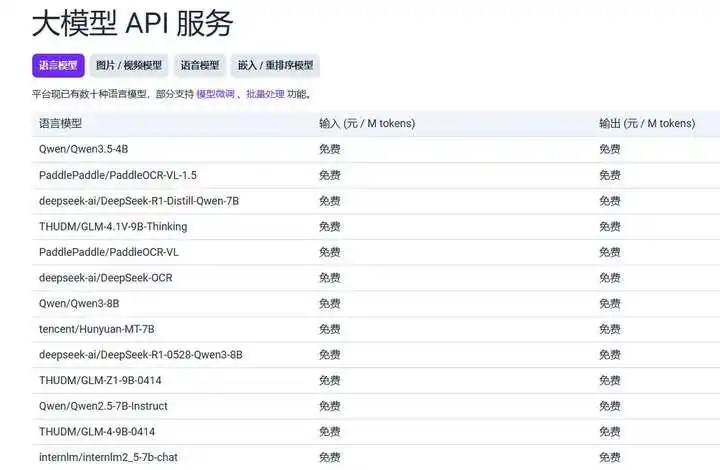Screen dimensions: 720x470
Task: Select PaddlePaddle/PaddleOCR-VL-1.5 model name
Action: 118,175
